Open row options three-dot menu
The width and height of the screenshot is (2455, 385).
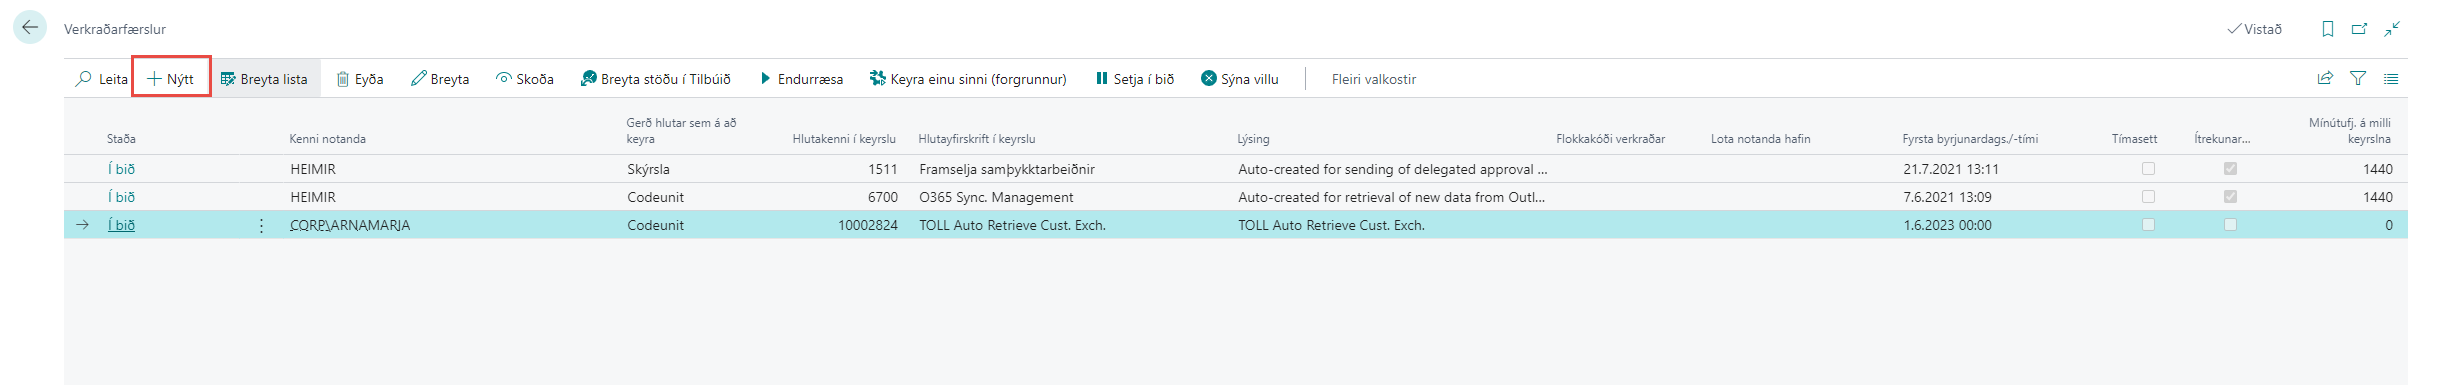point(262,225)
